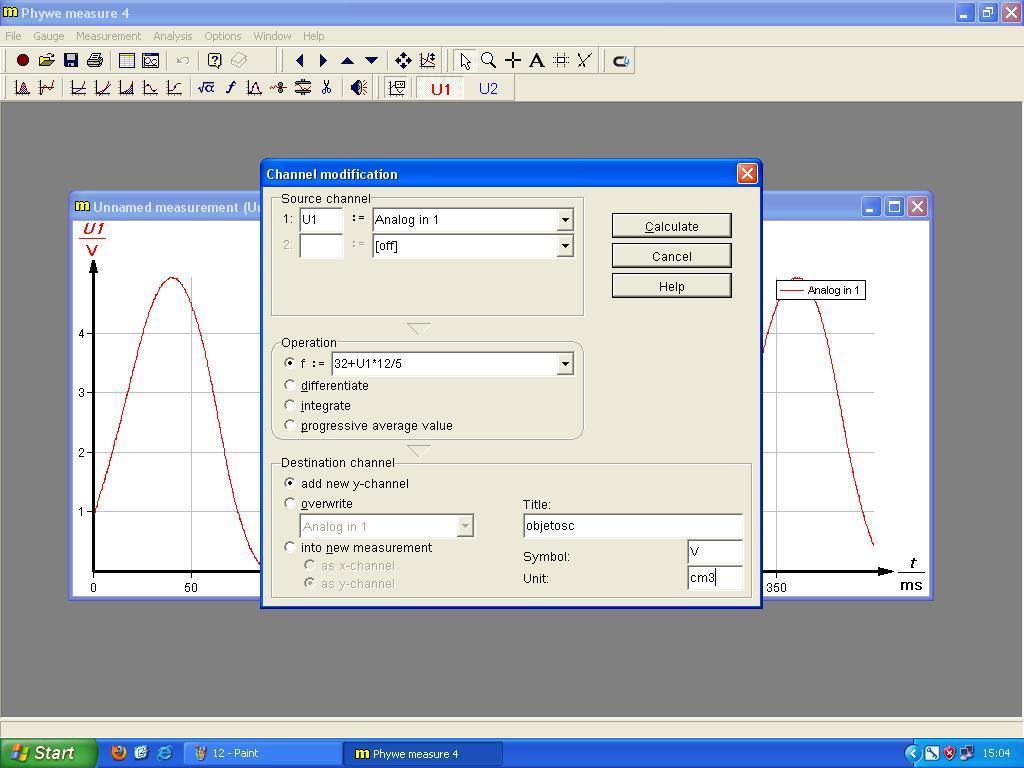Open the File menu

[x=13, y=36]
